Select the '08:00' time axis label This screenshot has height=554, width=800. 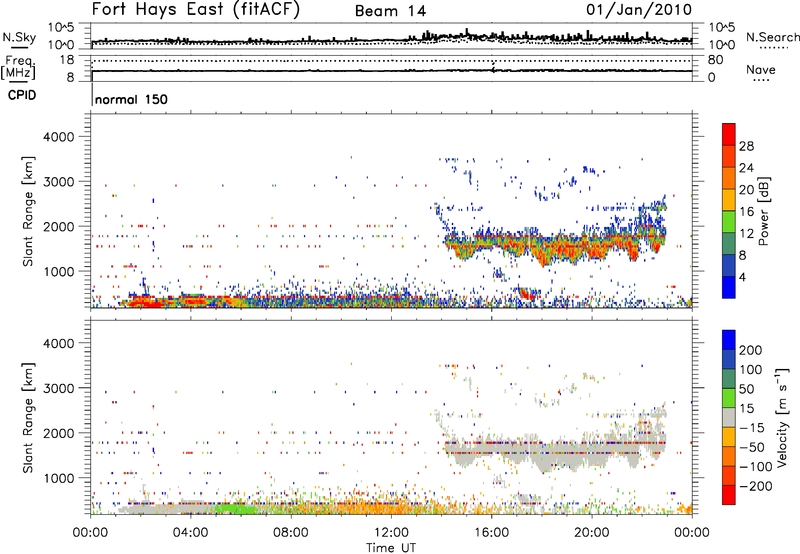pos(290,532)
